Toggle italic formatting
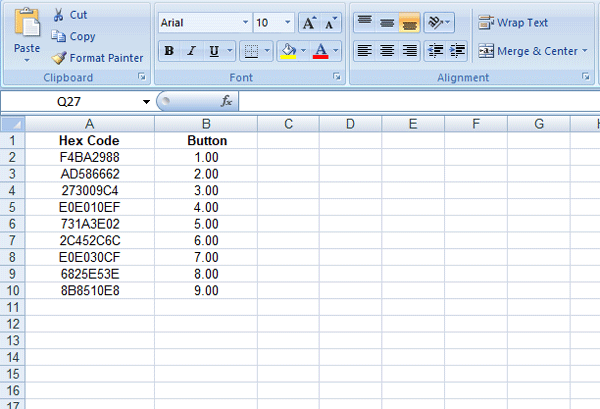The image size is (600, 409). pyautogui.click(x=191, y=51)
